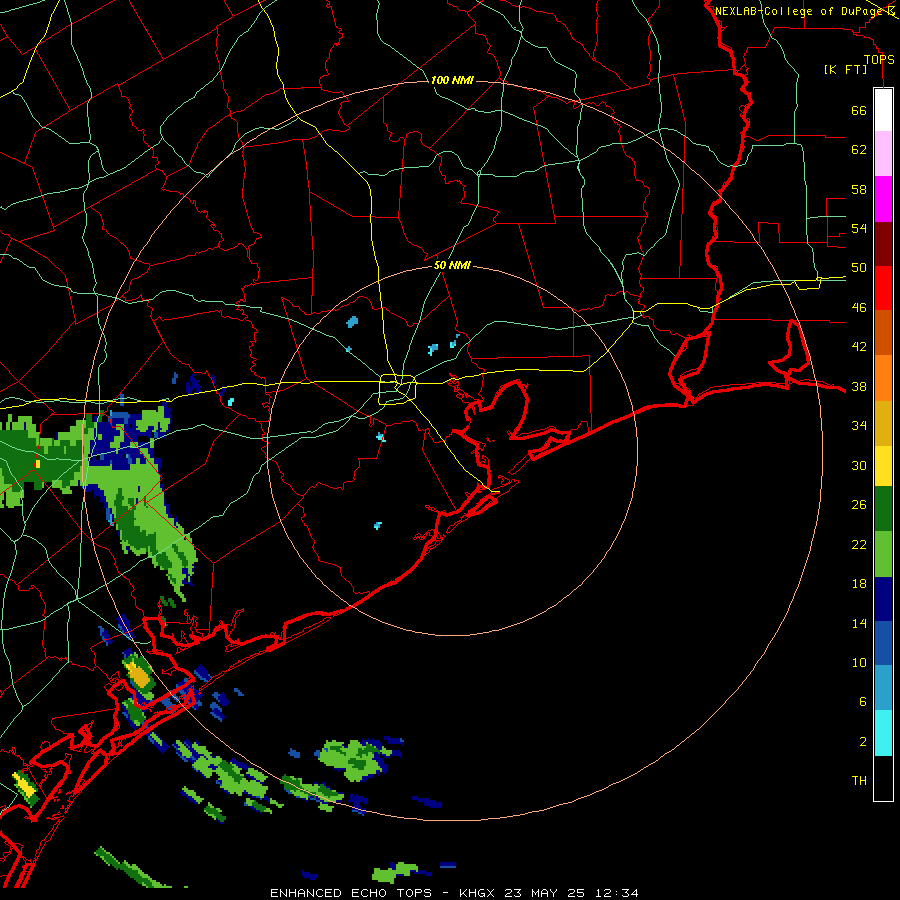Click the legend value 54
900x900 pixels.
[x=859, y=228]
